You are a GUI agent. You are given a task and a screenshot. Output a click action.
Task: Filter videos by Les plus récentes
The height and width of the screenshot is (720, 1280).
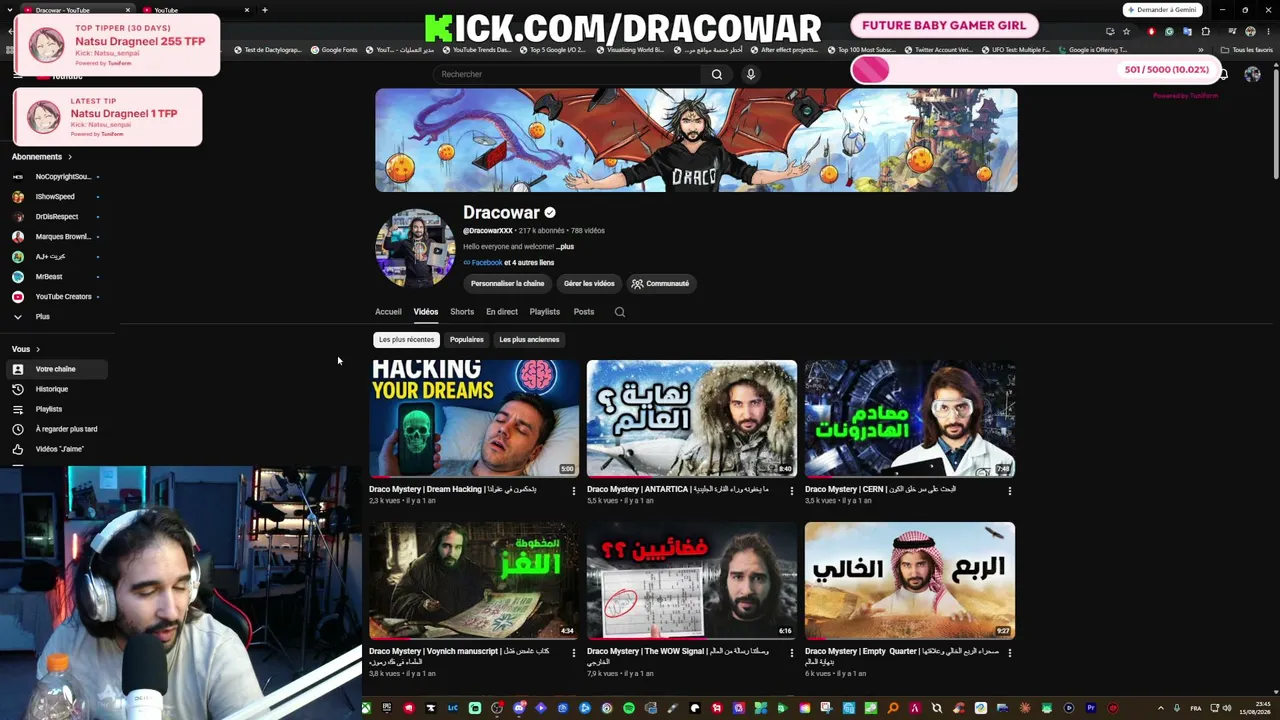[407, 340]
